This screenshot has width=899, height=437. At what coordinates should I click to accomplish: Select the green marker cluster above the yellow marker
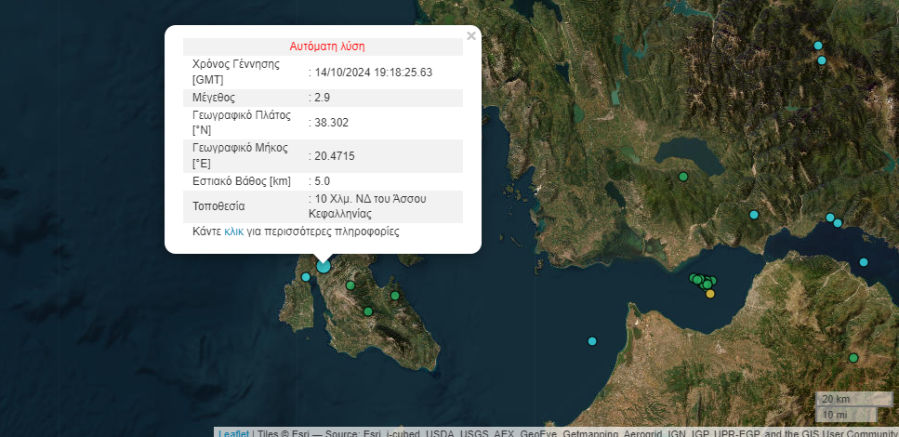(702, 280)
